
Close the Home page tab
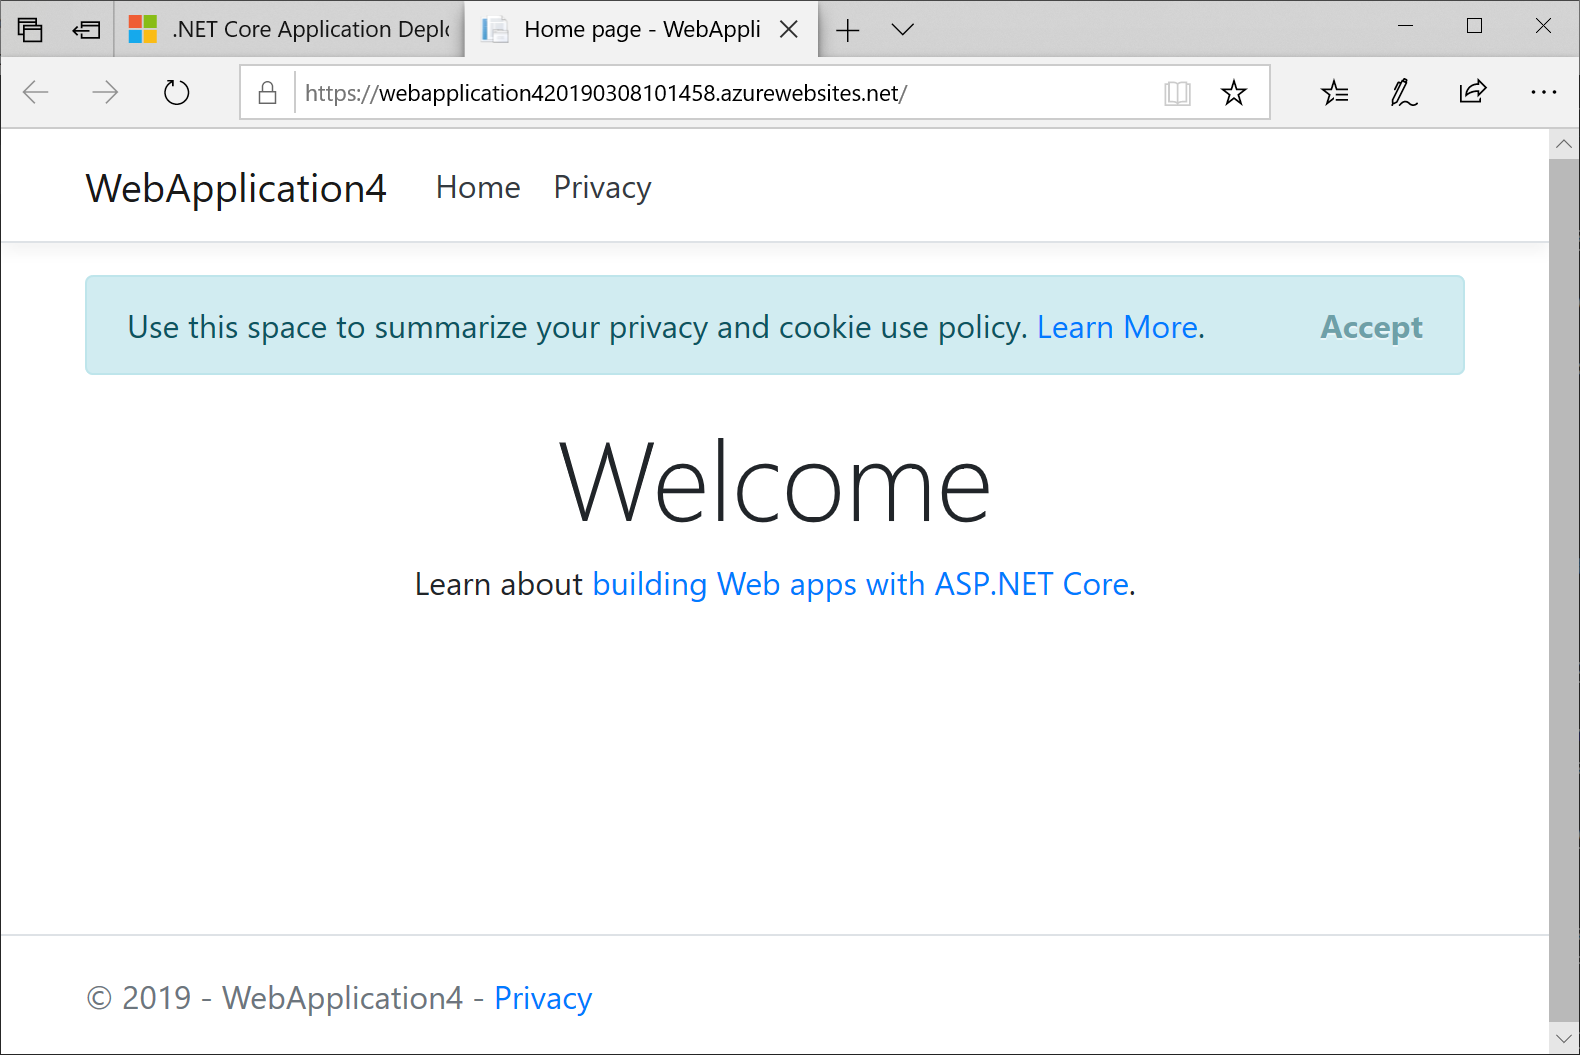789,29
